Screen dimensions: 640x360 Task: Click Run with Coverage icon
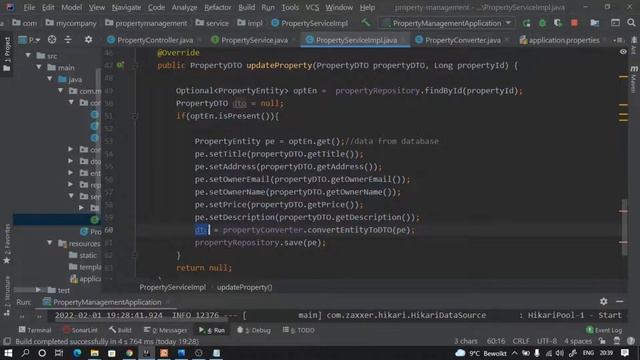pyautogui.click(x=558, y=23)
